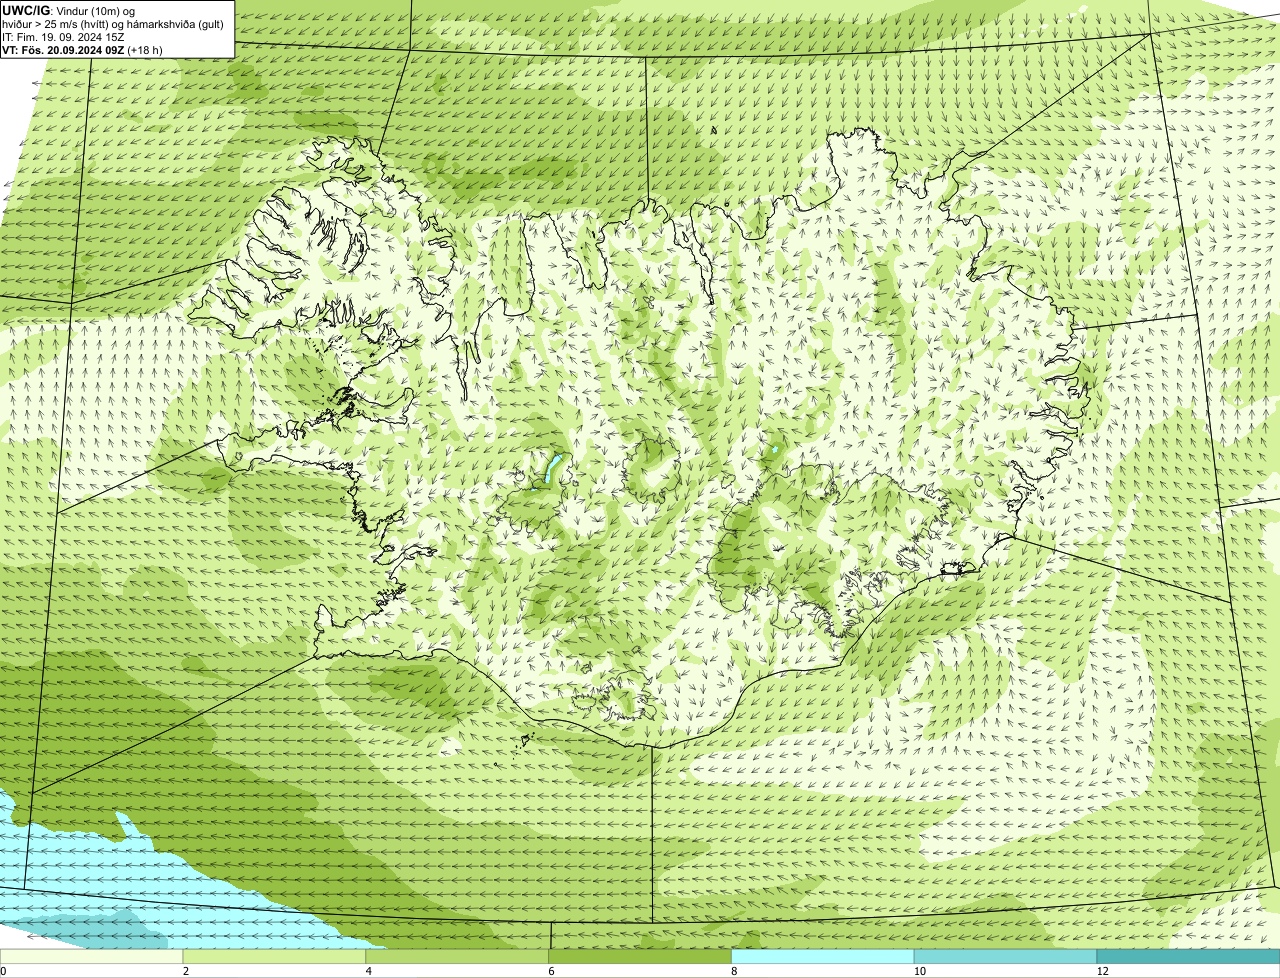Click the 'UWC/IG: Vindur (10m) og' title line
Viewport: 1280px width, 978px height.
click(70, 11)
